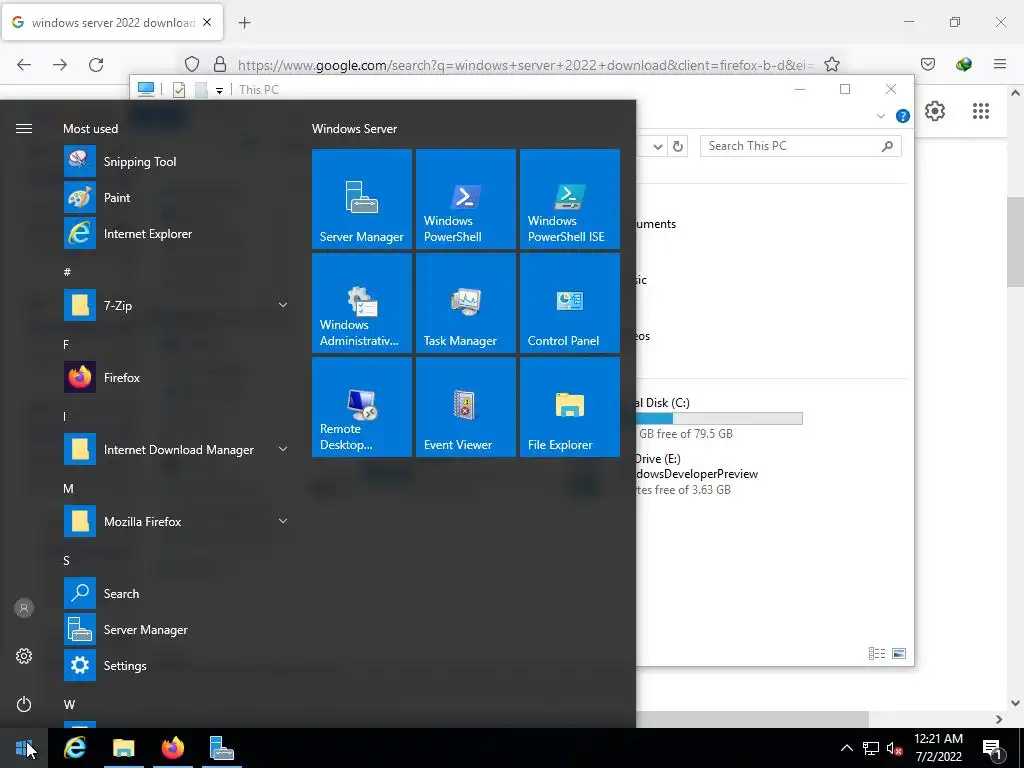The height and width of the screenshot is (768, 1024).
Task: Open a new Firefox tab
Action: 244,23
